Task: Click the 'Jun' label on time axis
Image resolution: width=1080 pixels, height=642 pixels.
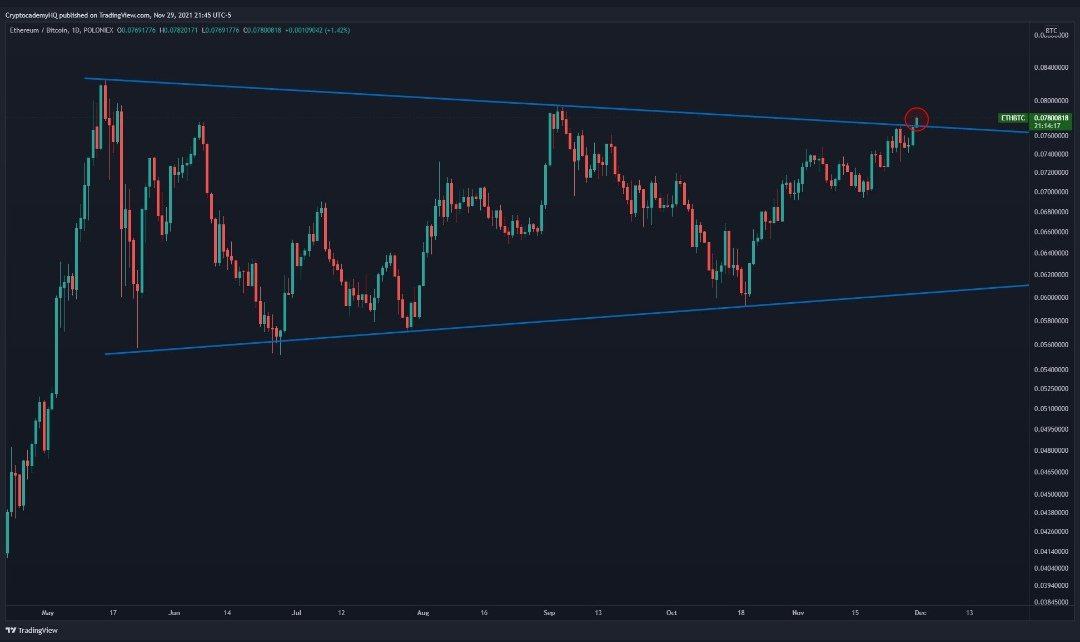Action: 174,612
